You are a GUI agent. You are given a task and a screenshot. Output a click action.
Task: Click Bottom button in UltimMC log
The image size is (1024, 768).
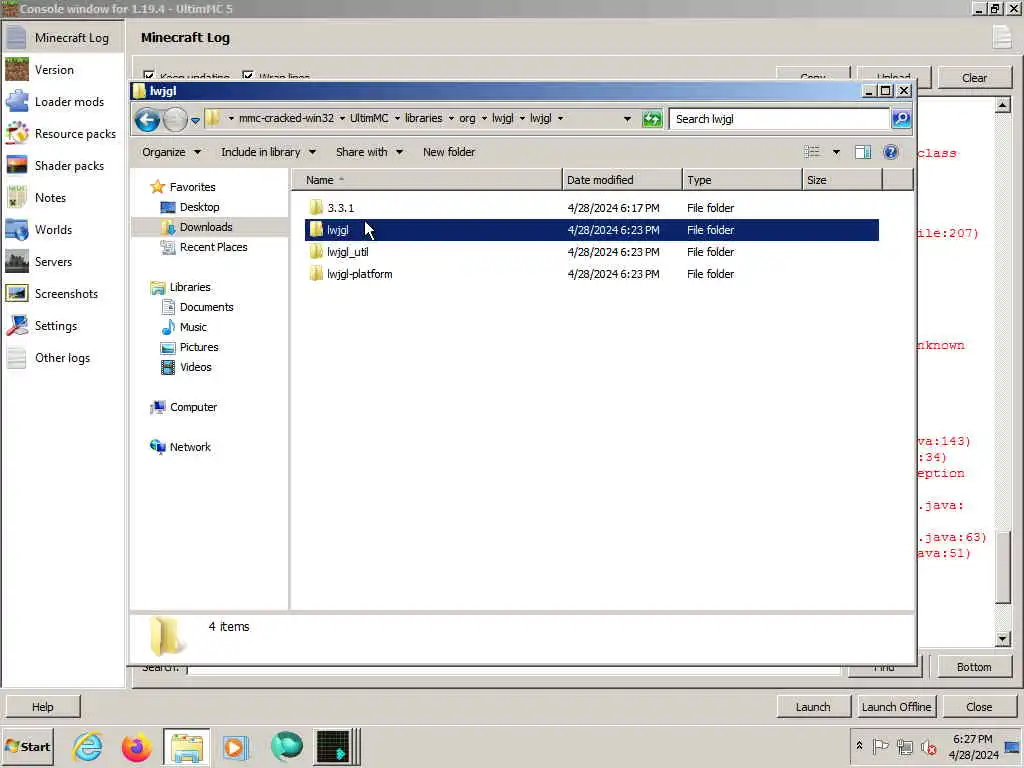click(974, 667)
